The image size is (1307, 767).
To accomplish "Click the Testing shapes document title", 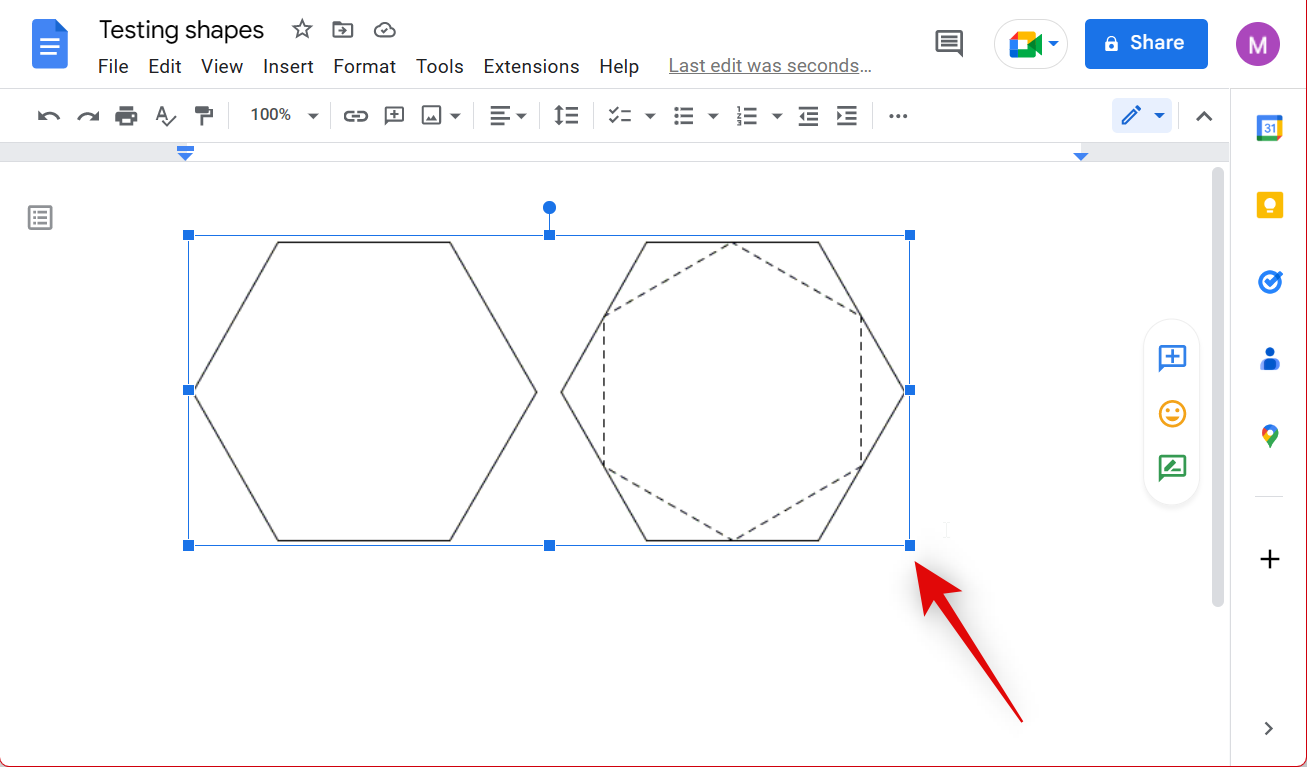I will 181,30.
